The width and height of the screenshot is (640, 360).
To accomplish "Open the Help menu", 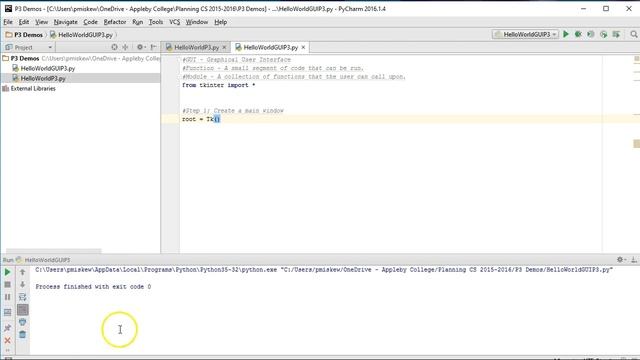I will 220,22.
